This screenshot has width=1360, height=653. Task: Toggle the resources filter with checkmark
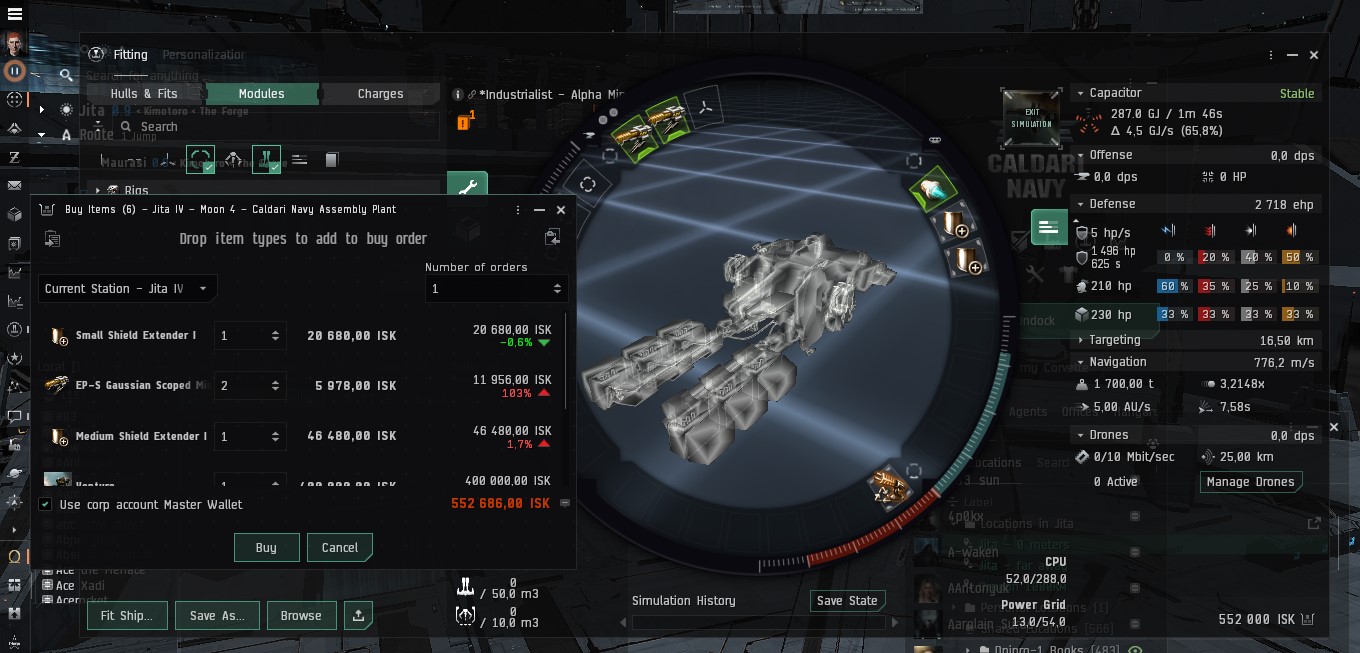click(x=266, y=159)
